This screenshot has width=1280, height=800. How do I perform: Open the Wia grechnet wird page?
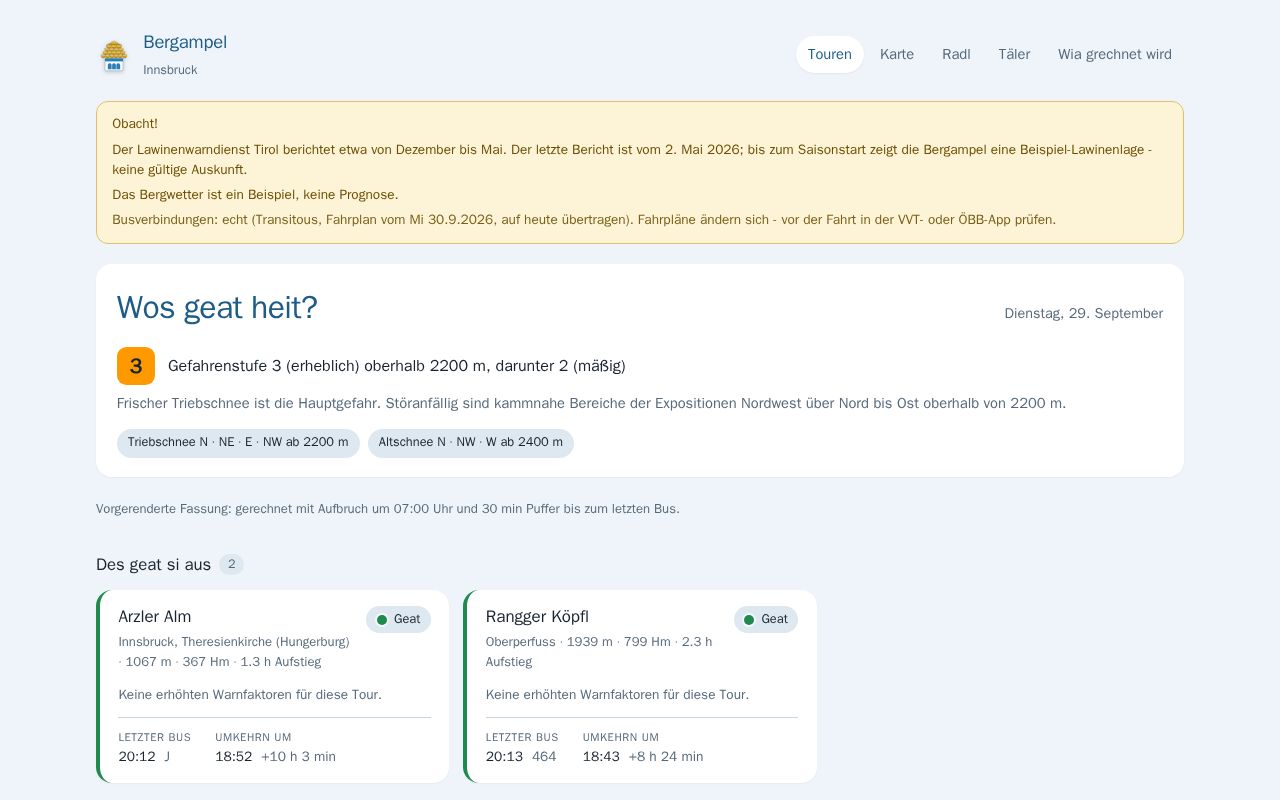pyautogui.click(x=1115, y=55)
